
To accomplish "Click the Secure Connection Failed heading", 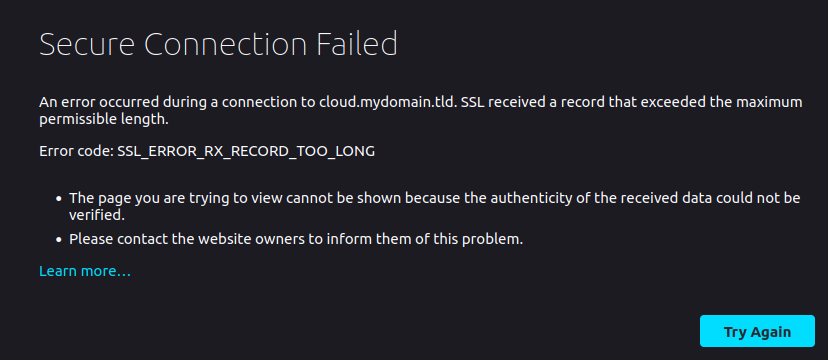I will point(218,44).
